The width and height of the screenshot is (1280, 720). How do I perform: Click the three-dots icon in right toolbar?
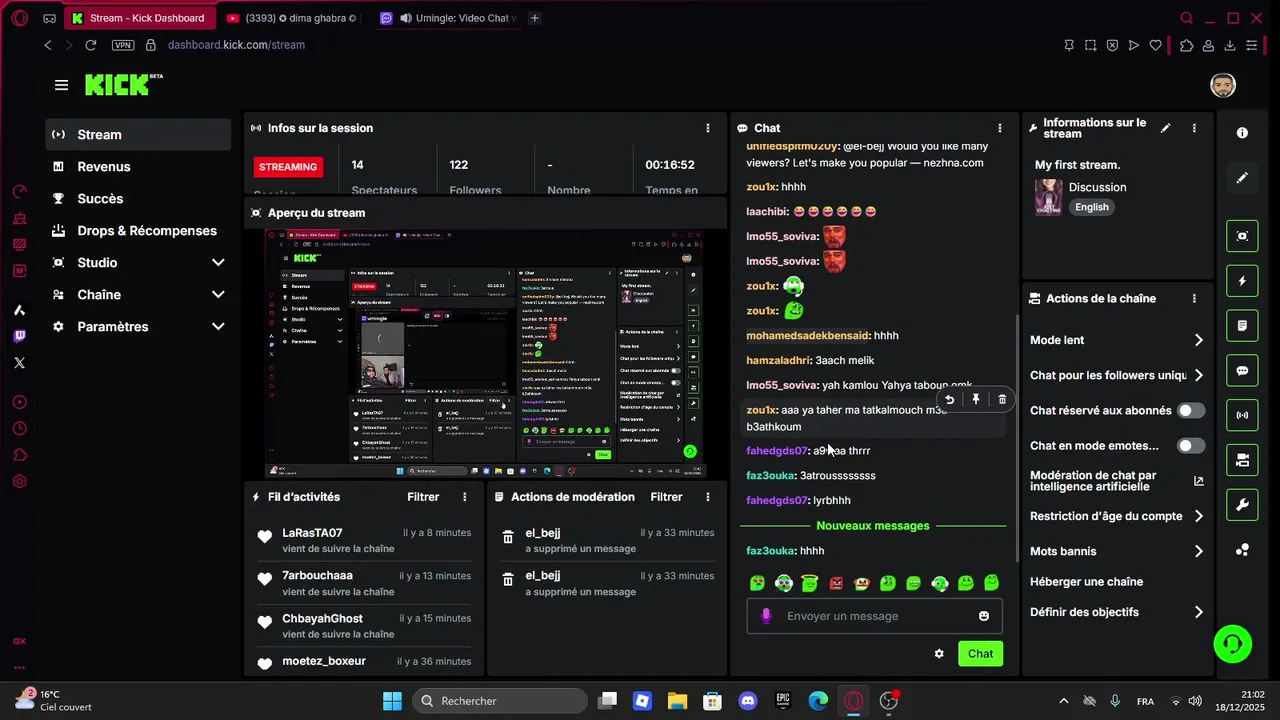point(1242,550)
